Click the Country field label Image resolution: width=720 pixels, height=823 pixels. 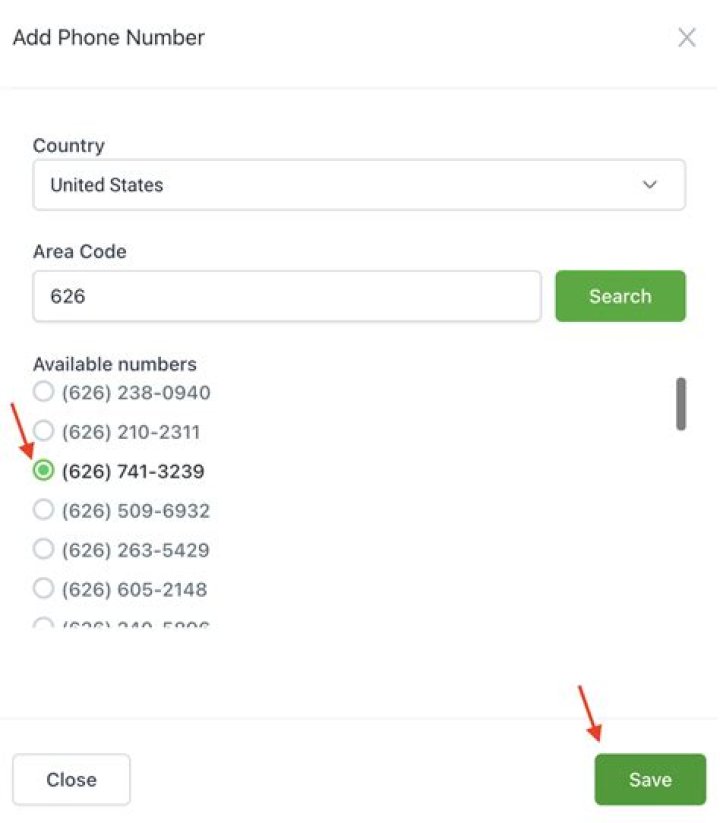pyautogui.click(x=68, y=145)
